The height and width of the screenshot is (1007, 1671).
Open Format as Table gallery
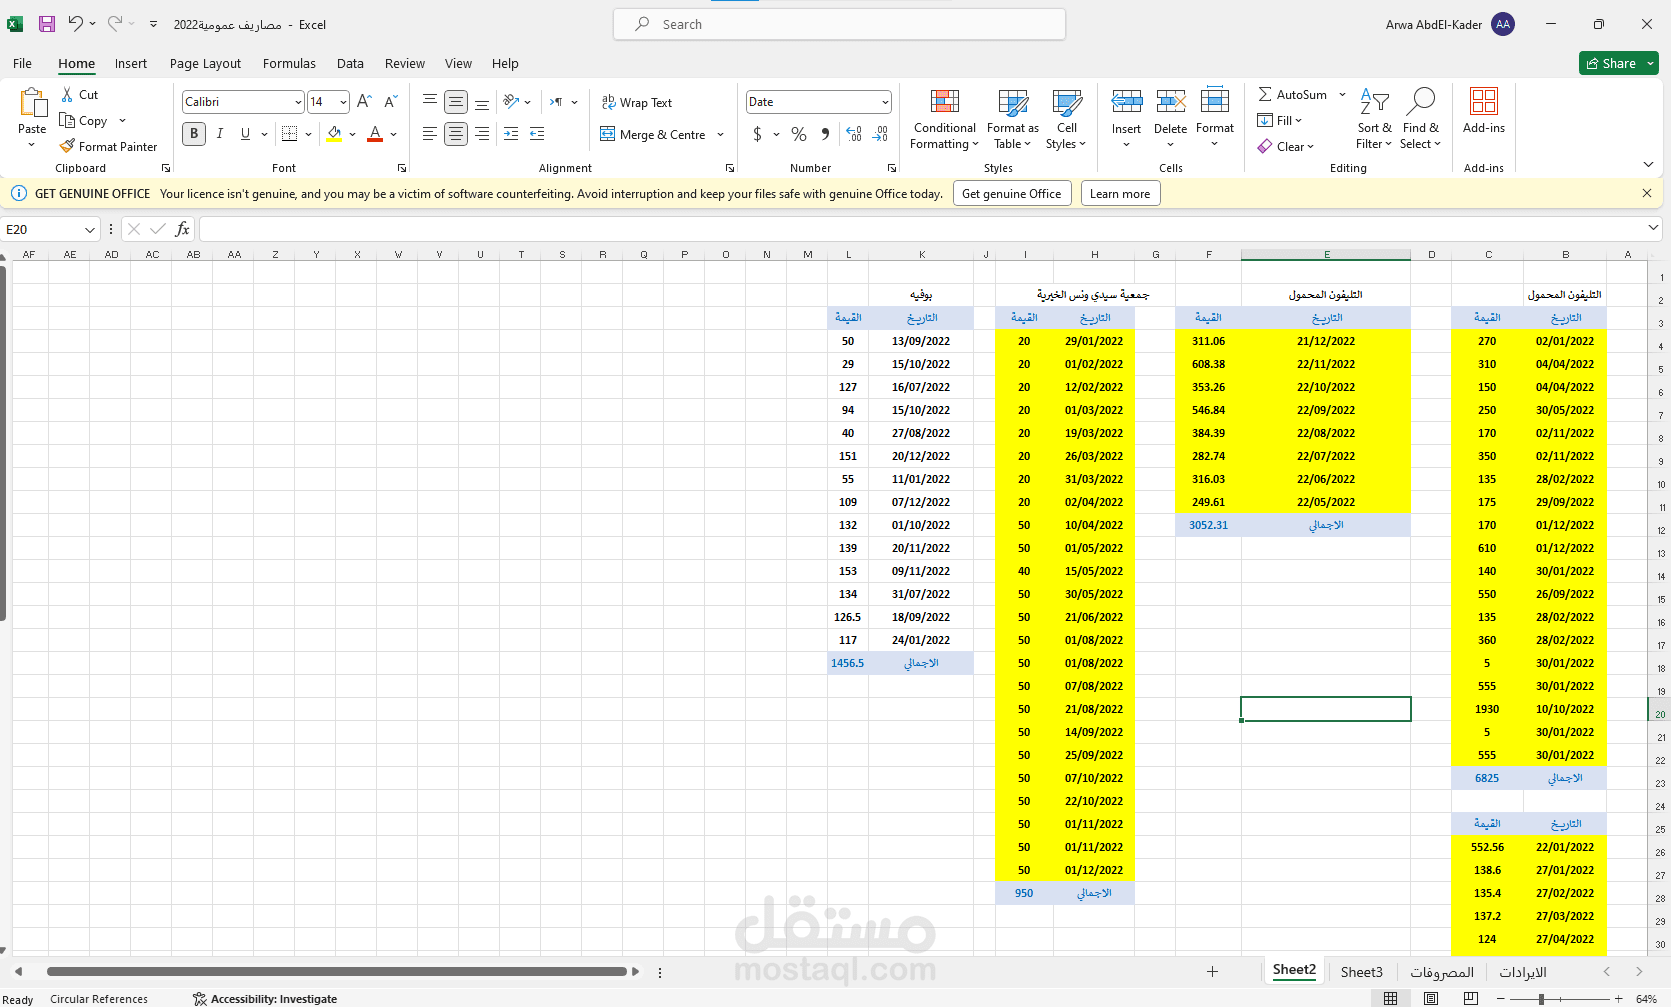coord(1012,119)
